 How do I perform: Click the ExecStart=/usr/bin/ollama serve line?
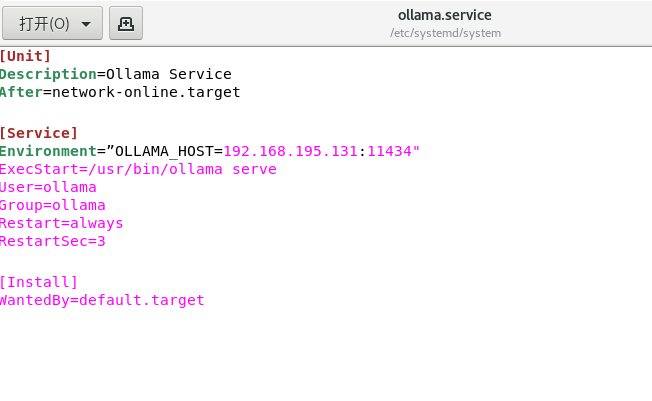pyautogui.click(x=138, y=169)
